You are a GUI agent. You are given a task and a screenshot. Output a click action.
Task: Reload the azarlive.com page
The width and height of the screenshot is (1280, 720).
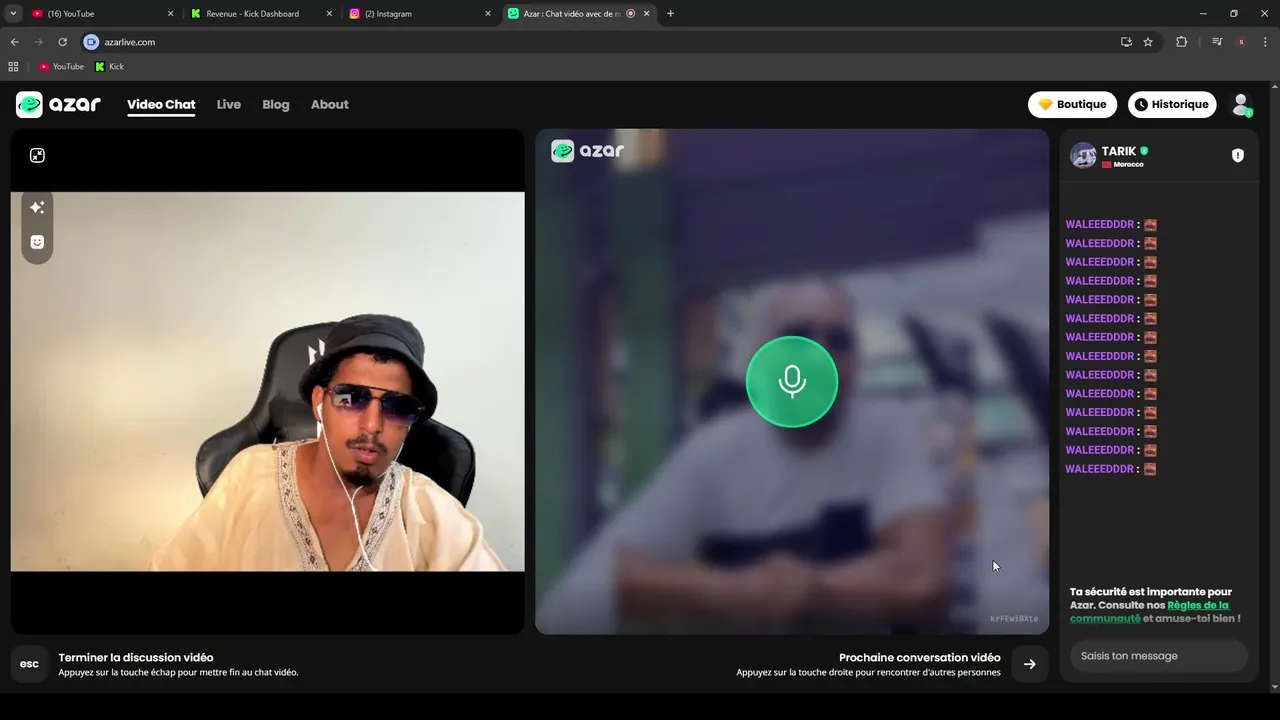(62, 42)
